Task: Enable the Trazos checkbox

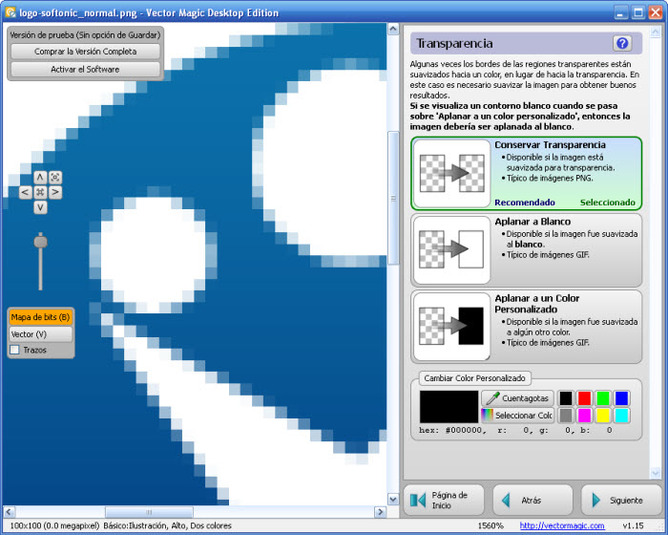Action: click(15, 350)
